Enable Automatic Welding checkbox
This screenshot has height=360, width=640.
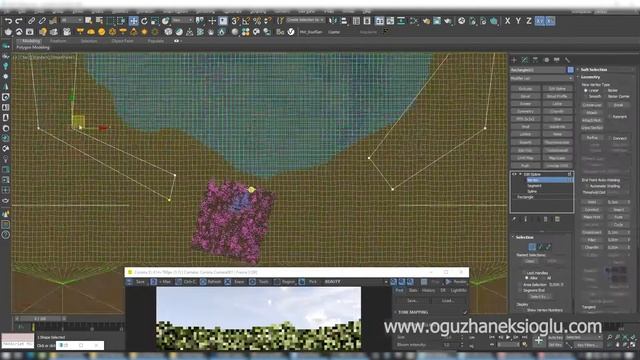pyautogui.click(x=587, y=186)
